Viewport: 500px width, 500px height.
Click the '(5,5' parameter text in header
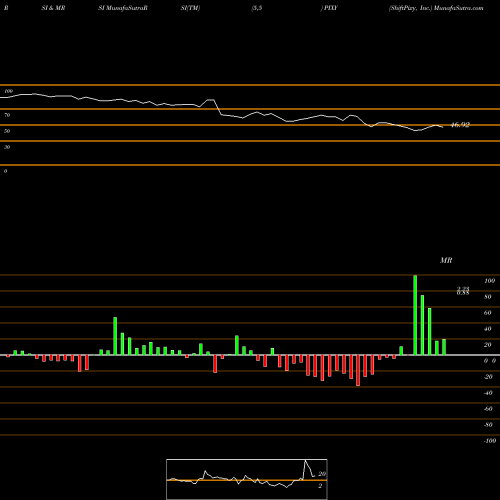257,8
